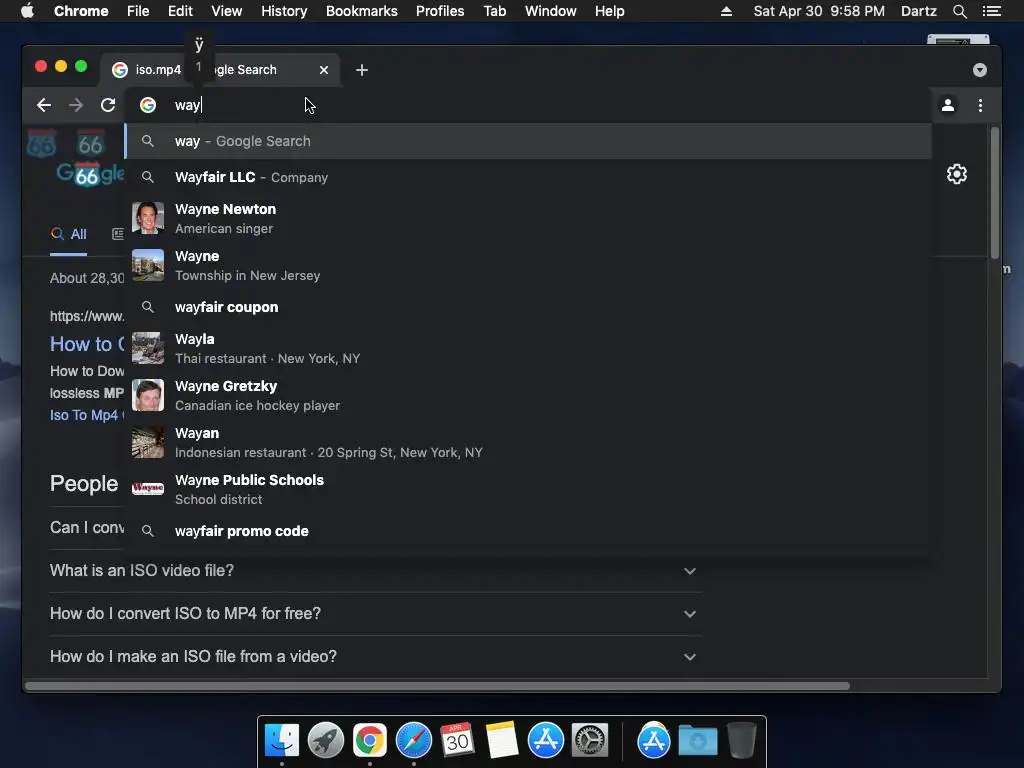Click the magnifier icon beside Wayfair LLC
The height and width of the screenshot is (768, 1024).
[x=148, y=177]
